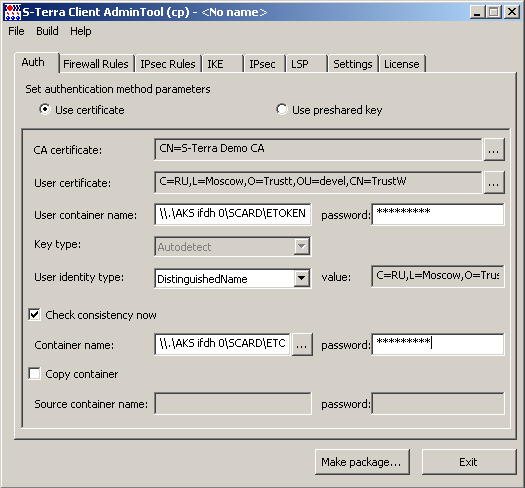Uncheck Check consistency now
This screenshot has height=488, width=525.
[34, 315]
